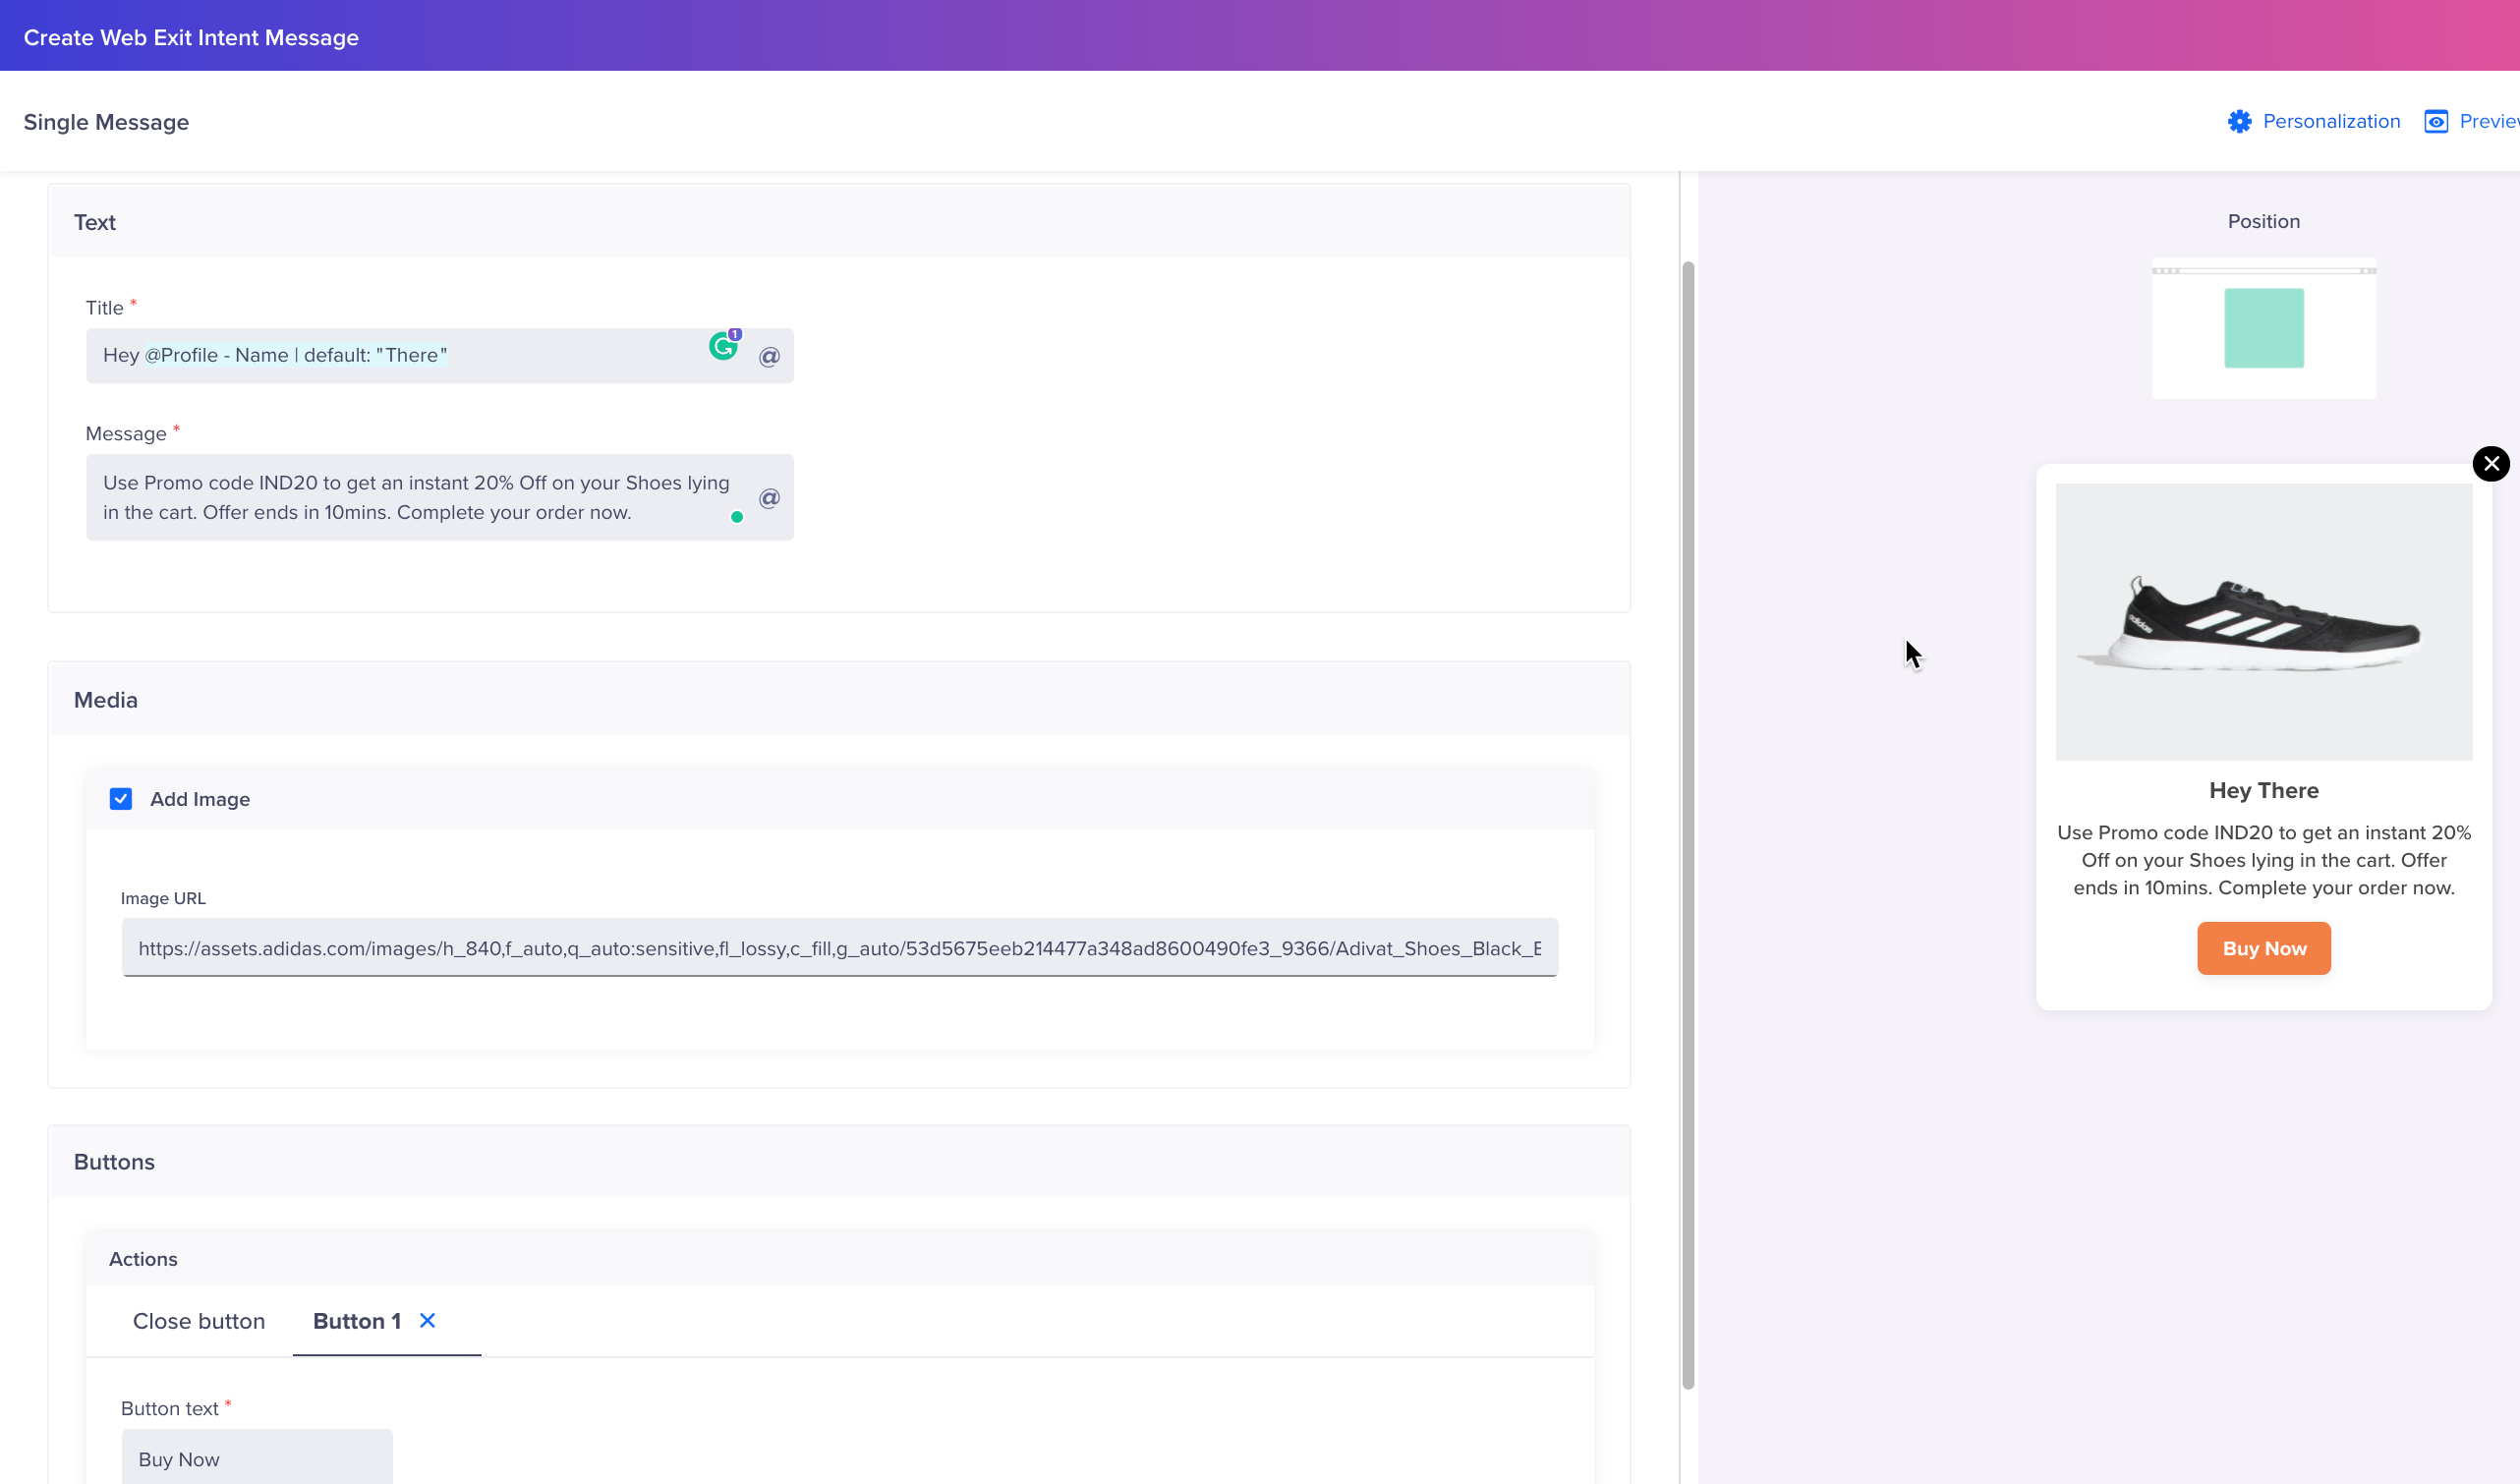This screenshot has height=1484, width=2520.
Task: Click the Preview eye icon
Action: coord(2436,122)
